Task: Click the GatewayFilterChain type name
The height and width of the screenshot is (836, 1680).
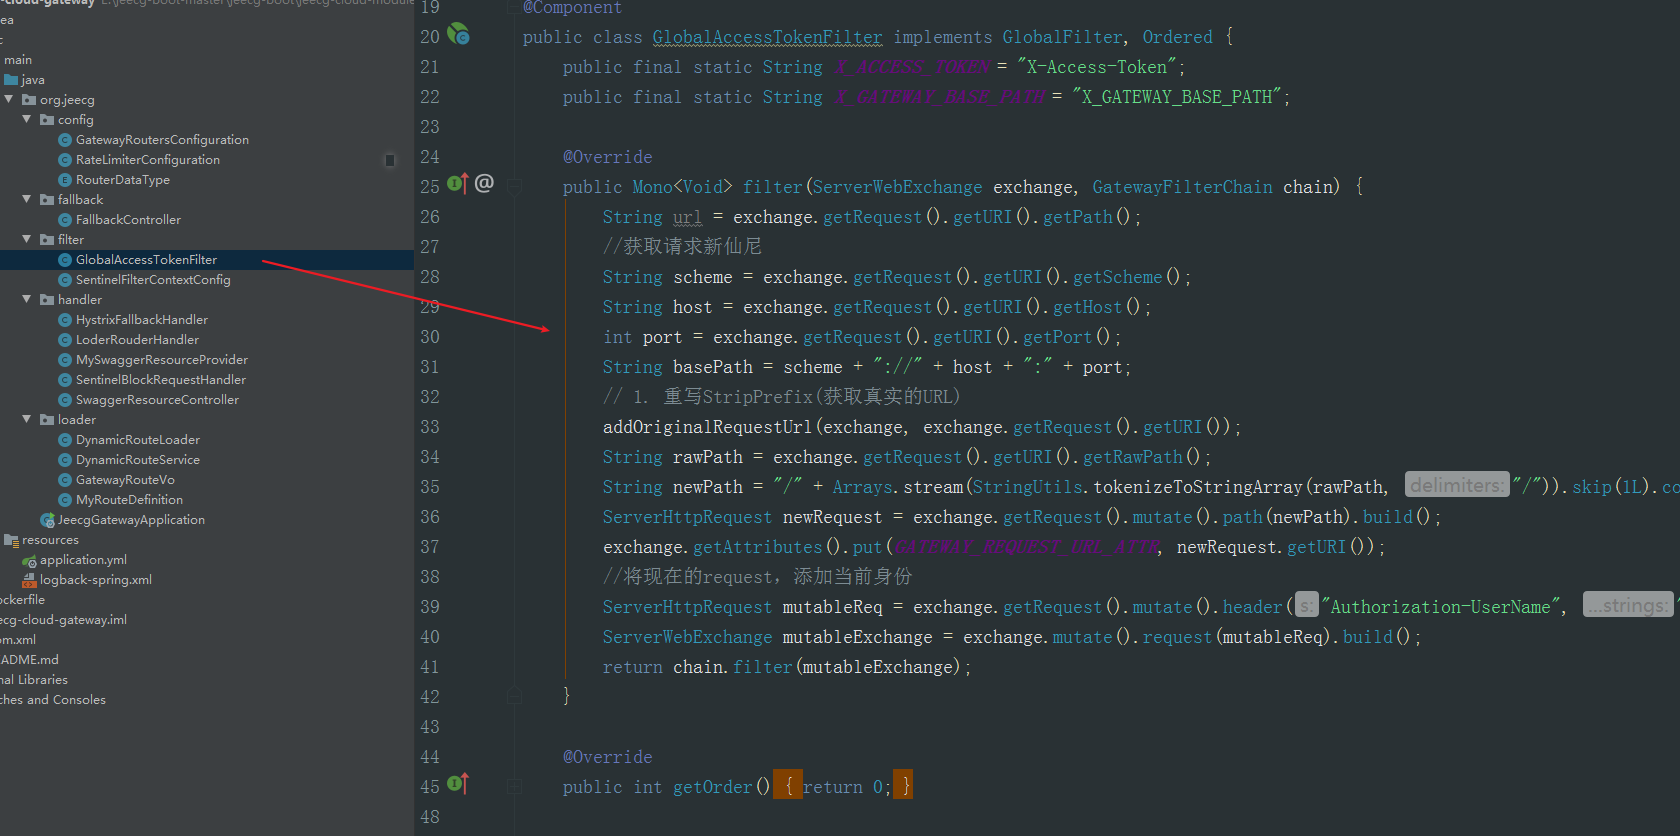Action: click(1182, 187)
